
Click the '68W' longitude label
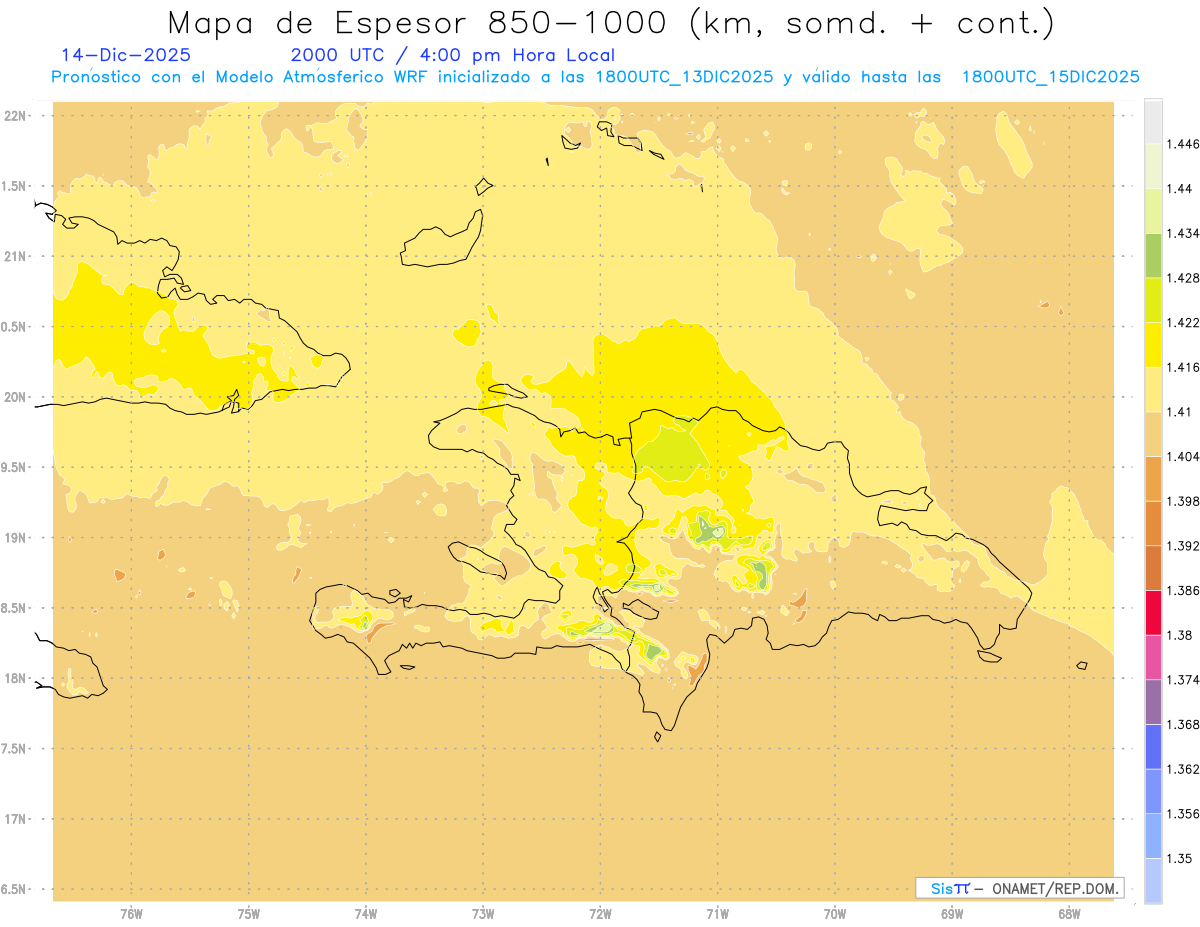point(1069,914)
